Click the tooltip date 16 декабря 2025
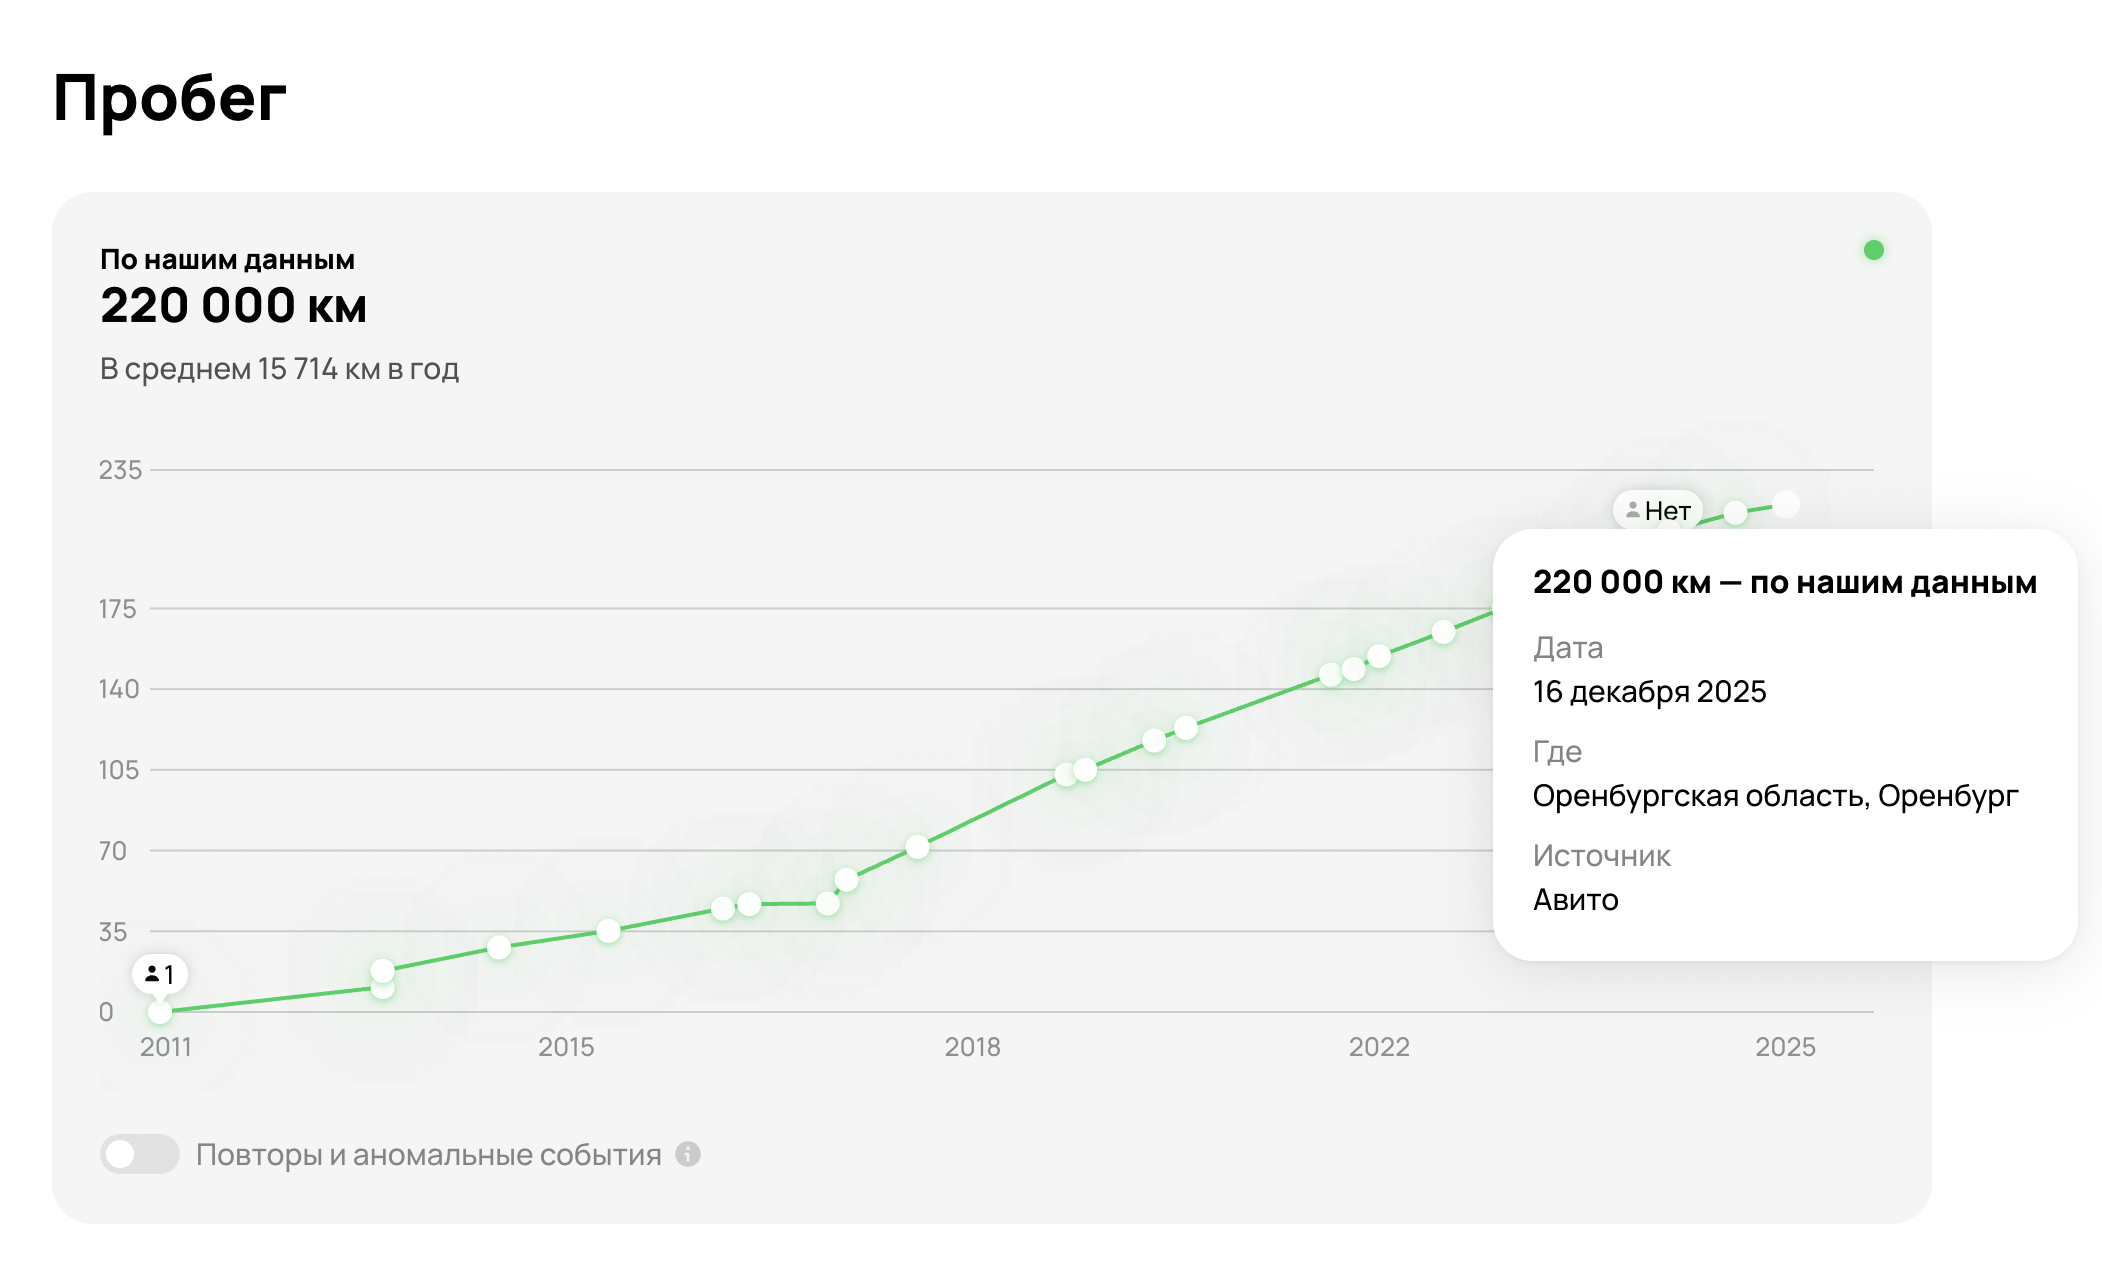The height and width of the screenshot is (1274, 2102). [1649, 691]
